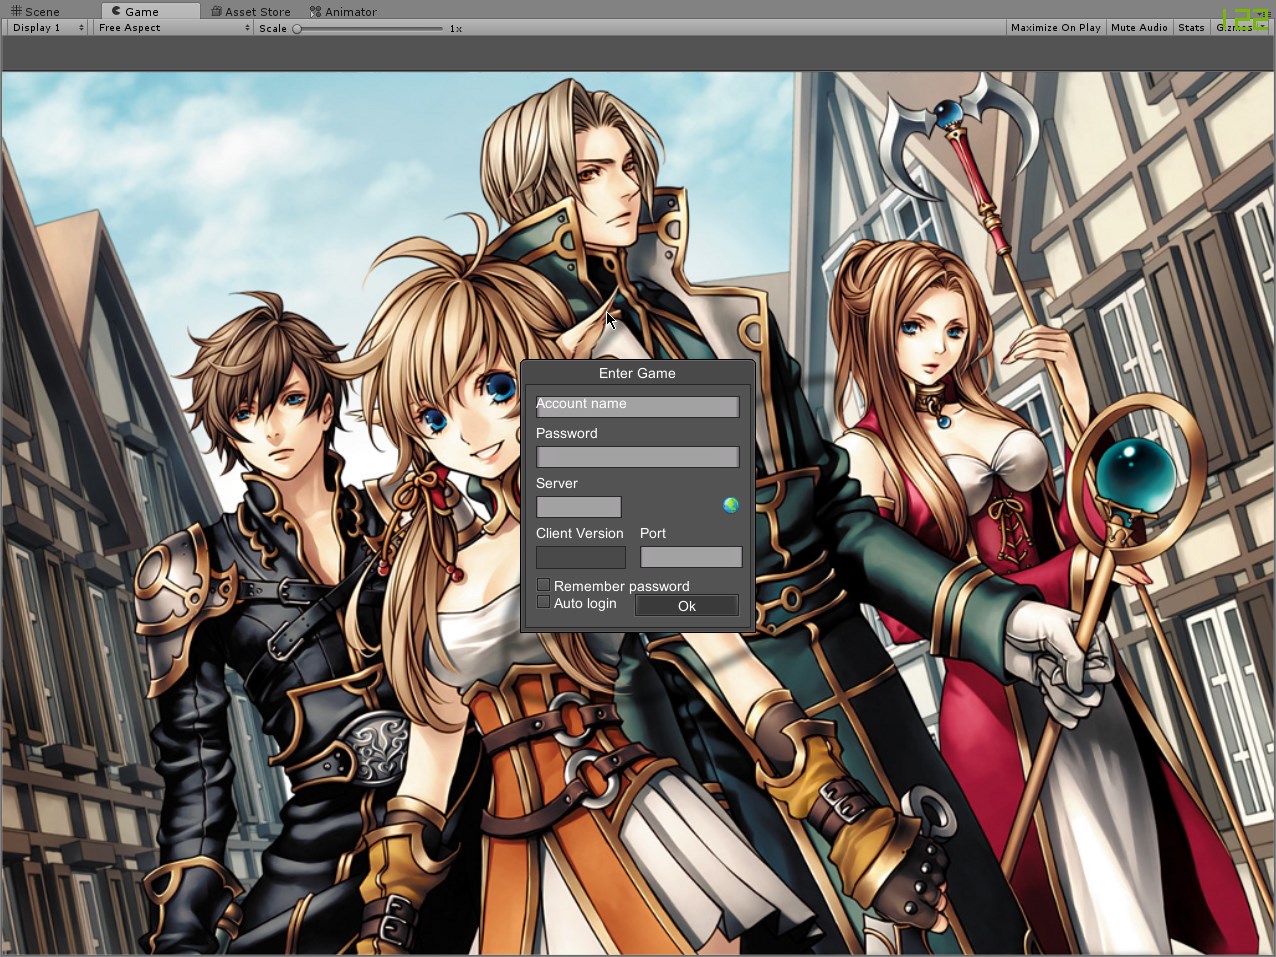Check the Auto login checkbox
This screenshot has width=1276, height=957.
(x=544, y=602)
